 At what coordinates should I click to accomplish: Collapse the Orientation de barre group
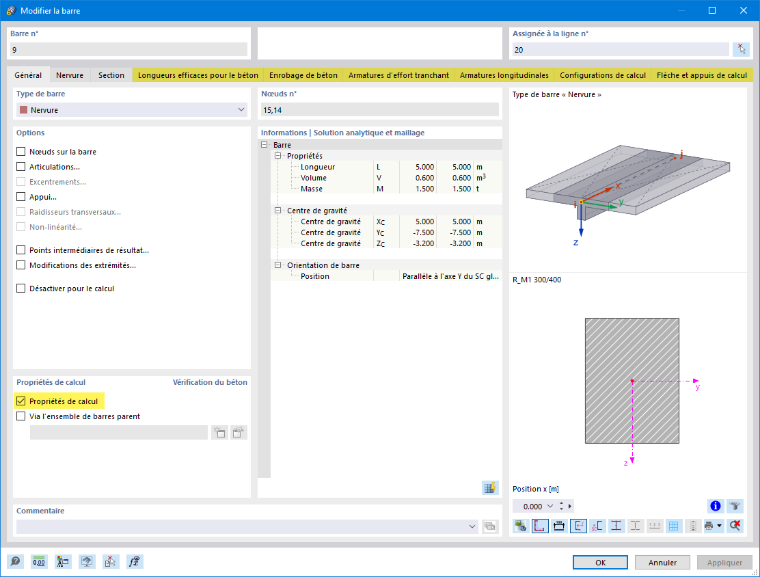coord(278,265)
